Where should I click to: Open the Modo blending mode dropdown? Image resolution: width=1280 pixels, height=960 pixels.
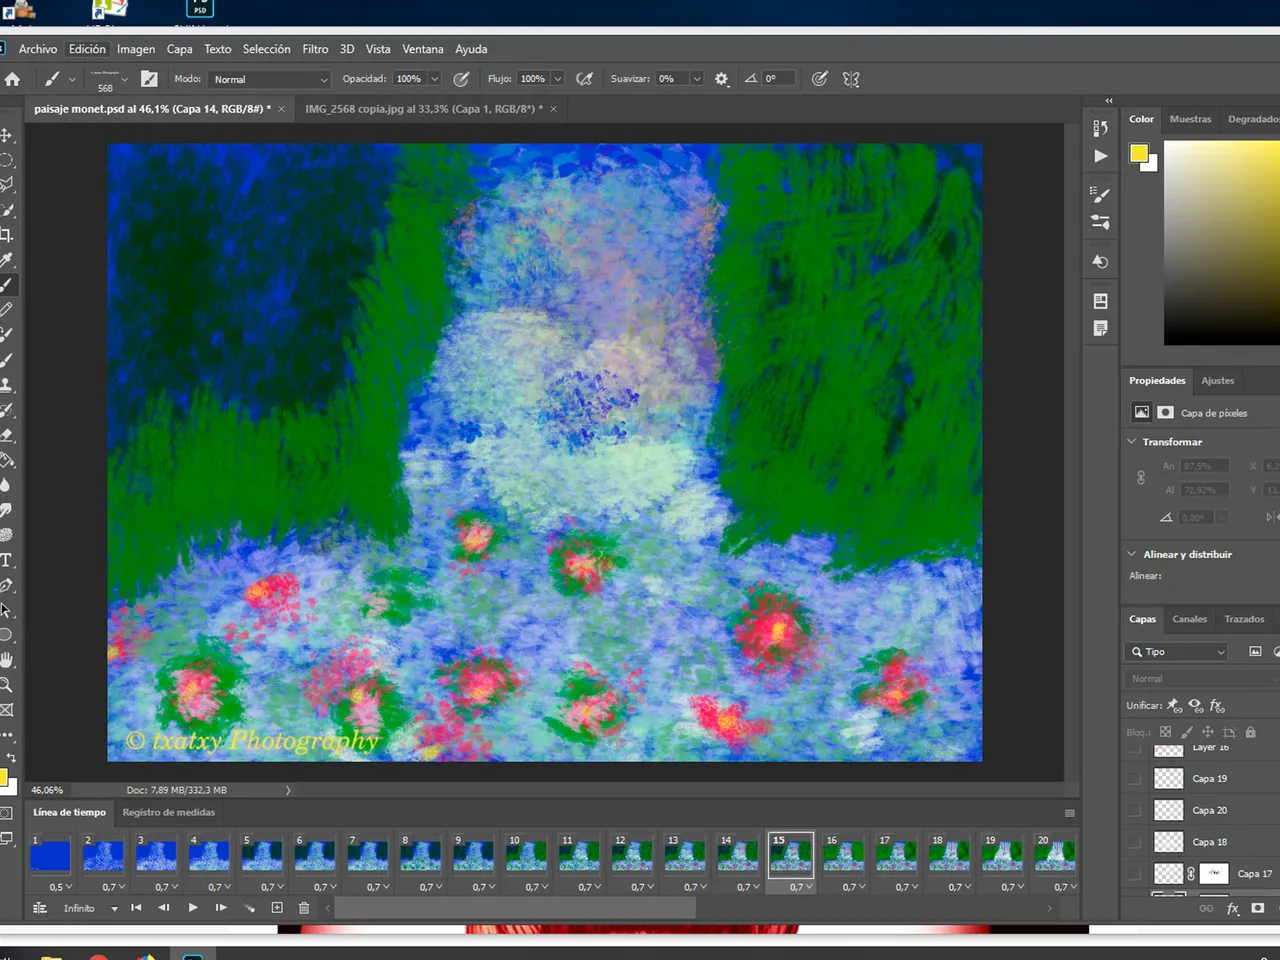pyautogui.click(x=269, y=79)
